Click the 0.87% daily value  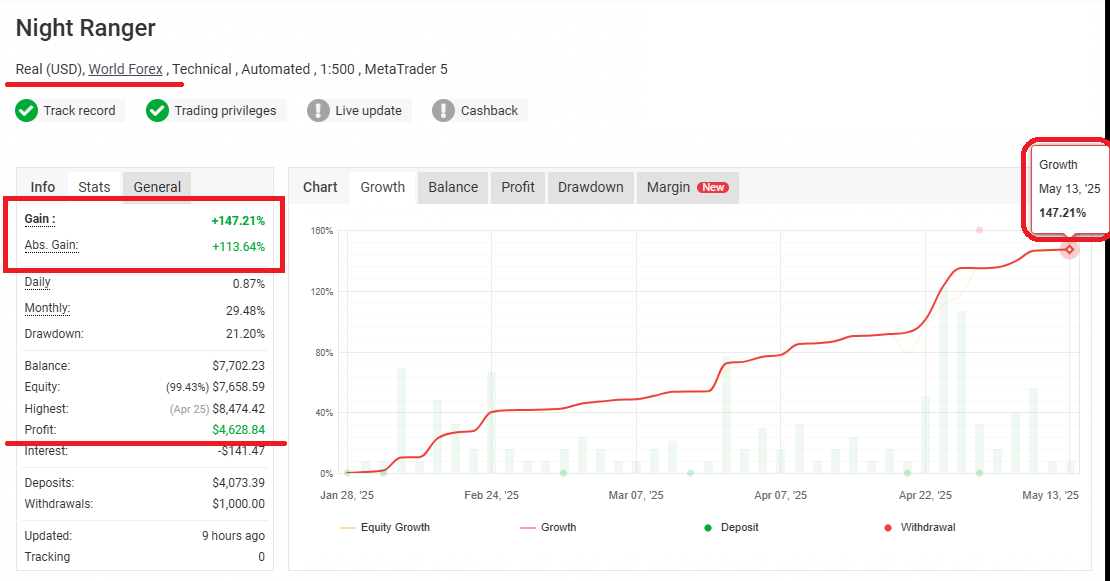[248, 284]
